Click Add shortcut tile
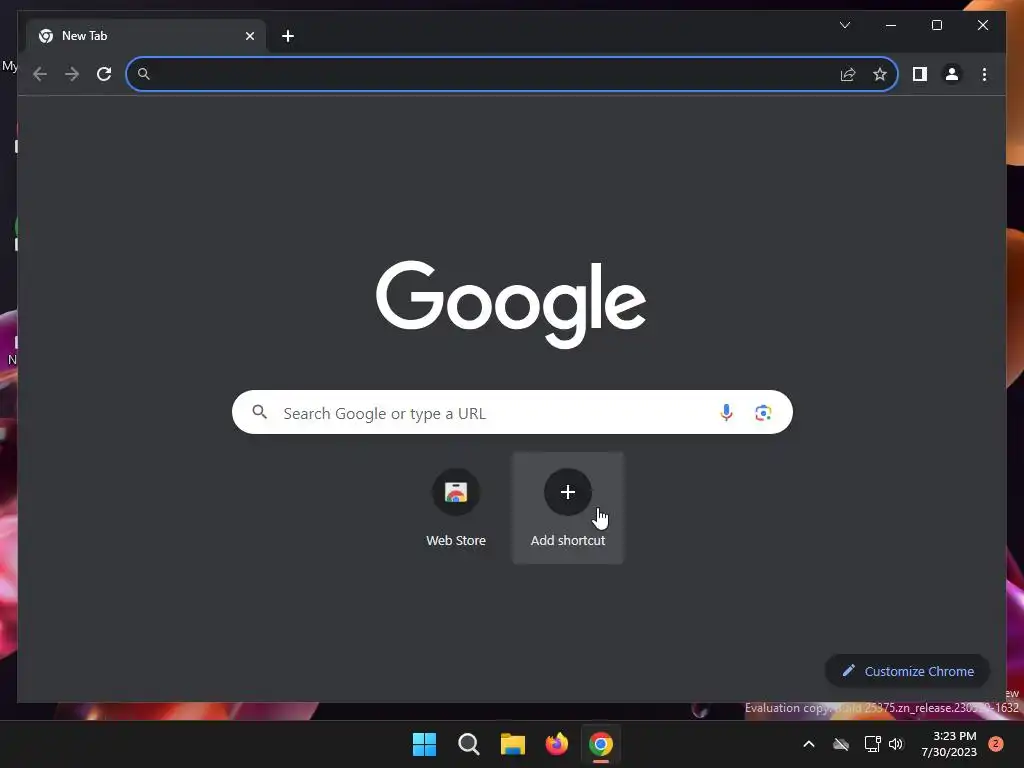Screen dimensions: 1024x768 [x=568, y=507]
